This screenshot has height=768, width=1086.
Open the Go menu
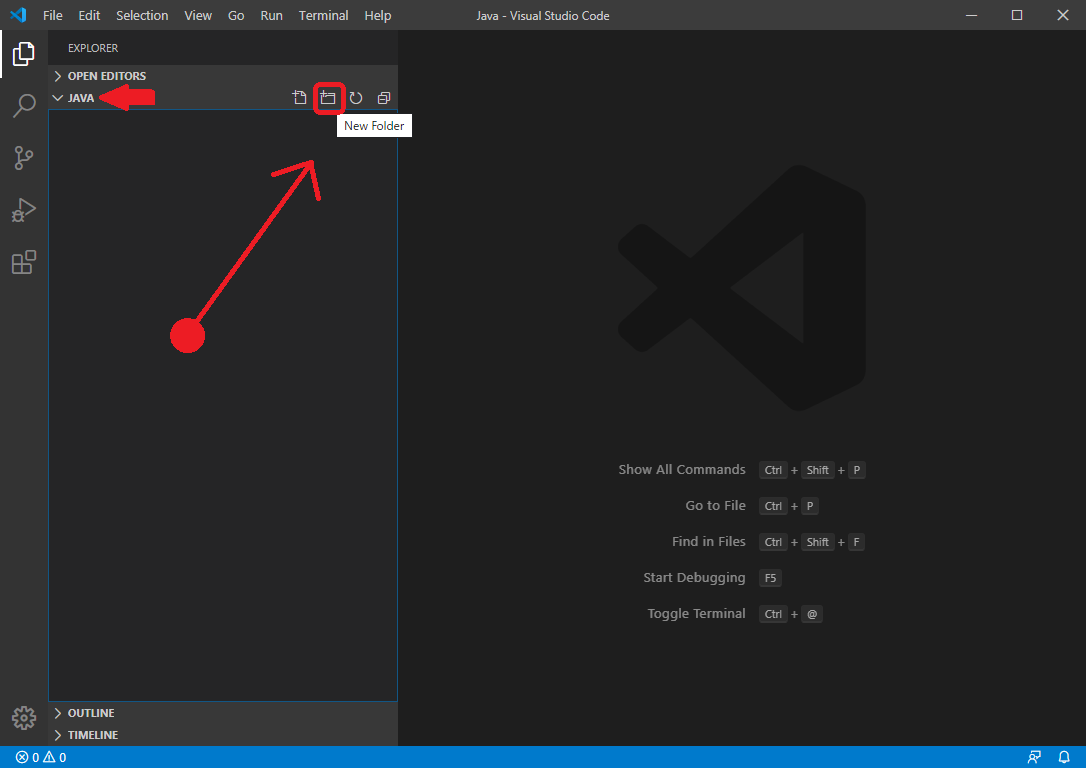[x=236, y=15]
